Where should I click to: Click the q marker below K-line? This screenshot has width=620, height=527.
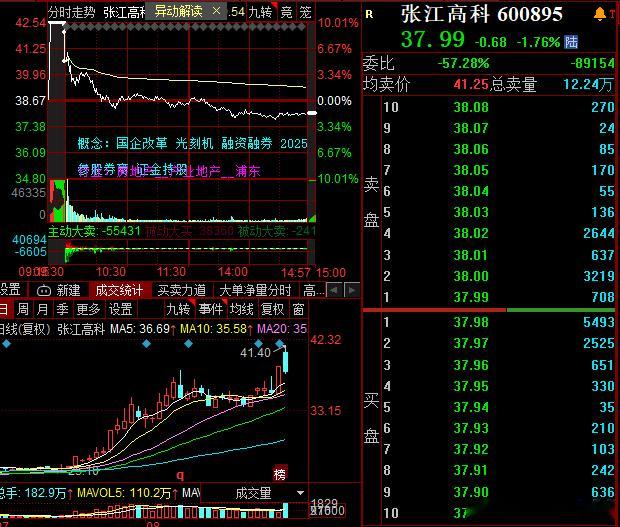[180, 475]
